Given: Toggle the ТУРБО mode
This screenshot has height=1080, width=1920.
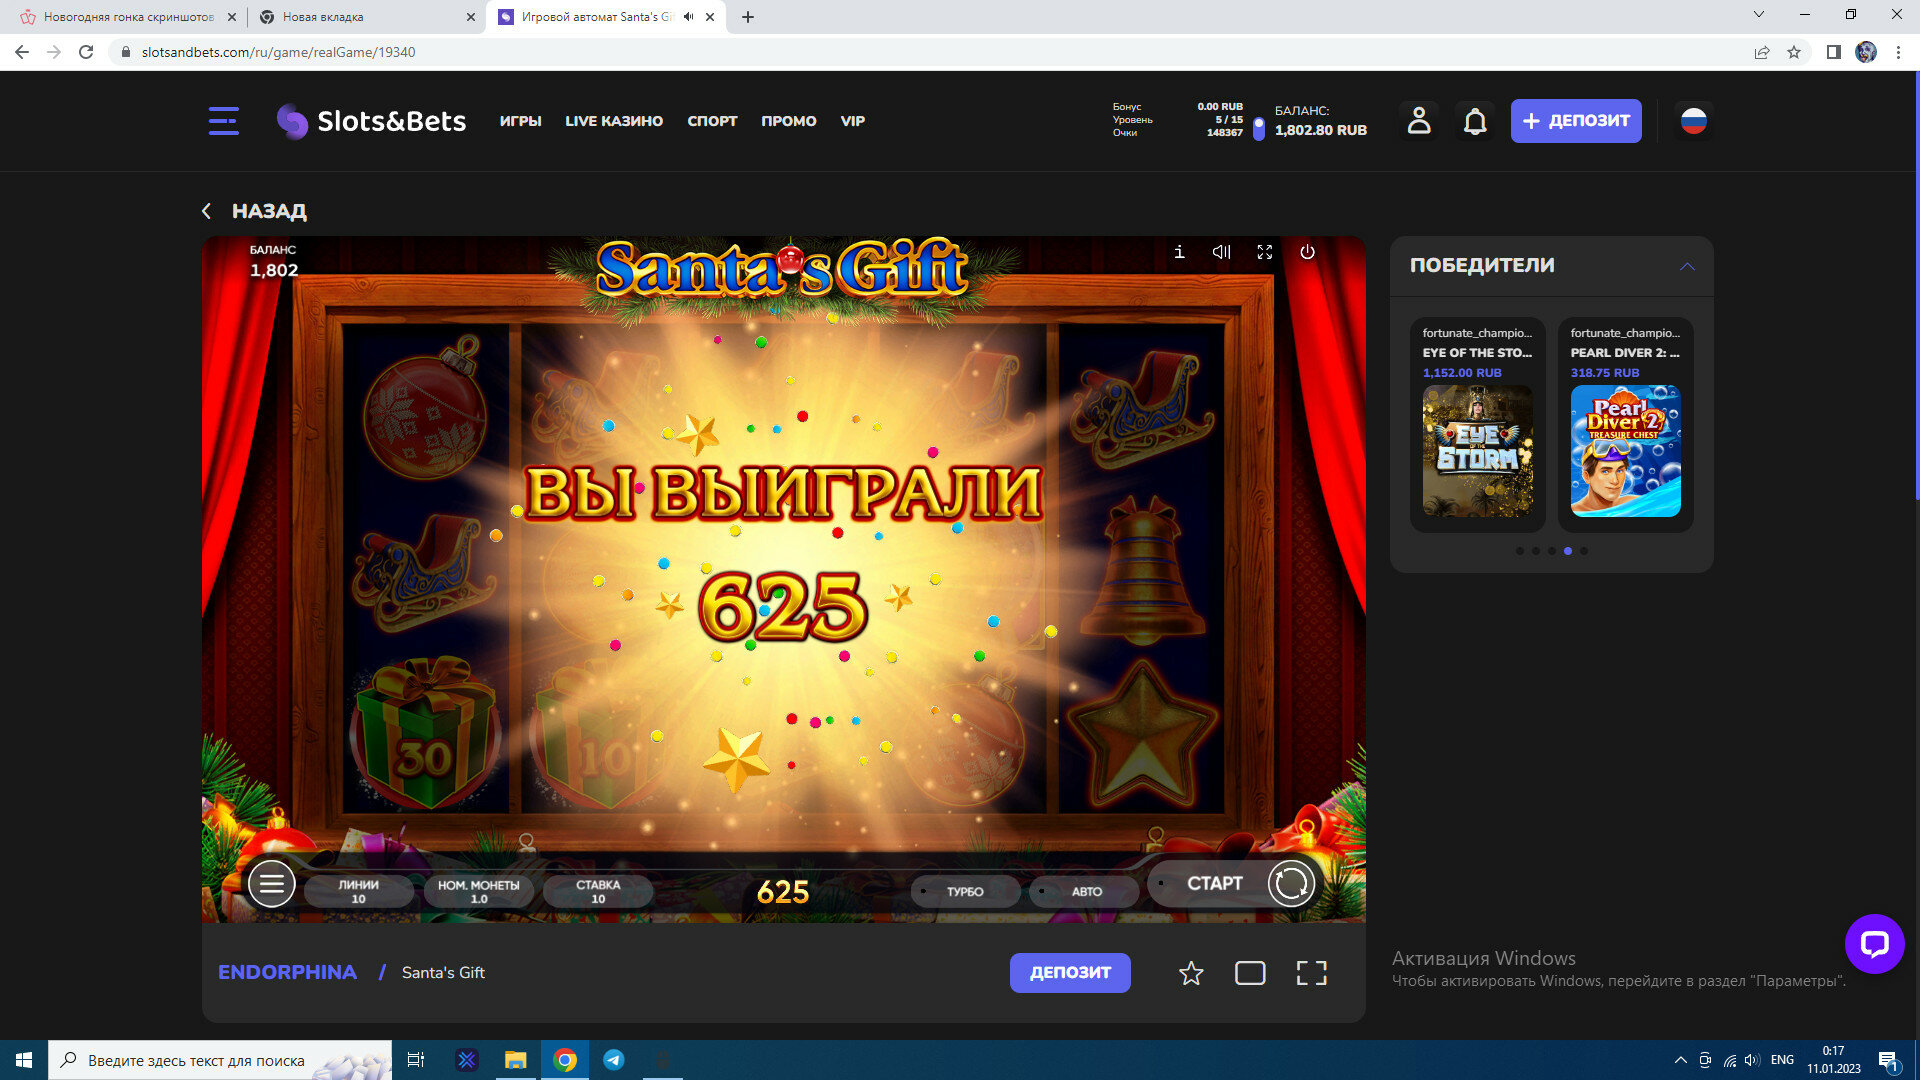Looking at the screenshot, I should [x=965, y=891].
